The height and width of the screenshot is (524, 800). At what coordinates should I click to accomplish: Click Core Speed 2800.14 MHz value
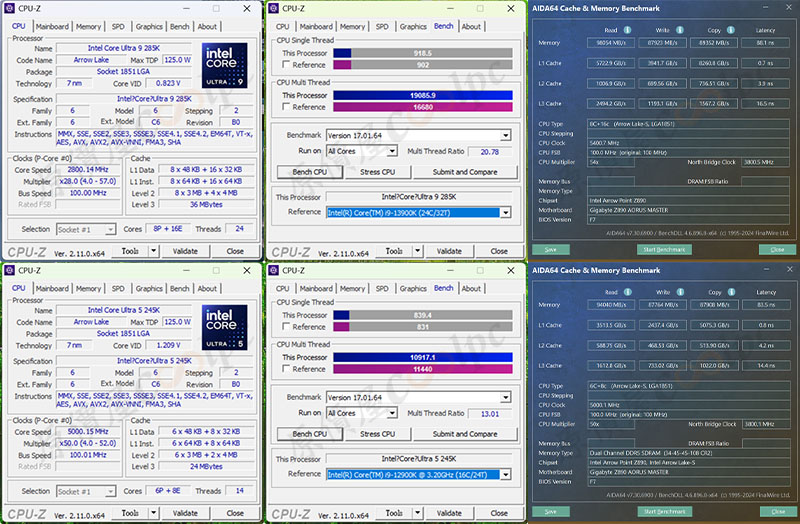point(88,169)
